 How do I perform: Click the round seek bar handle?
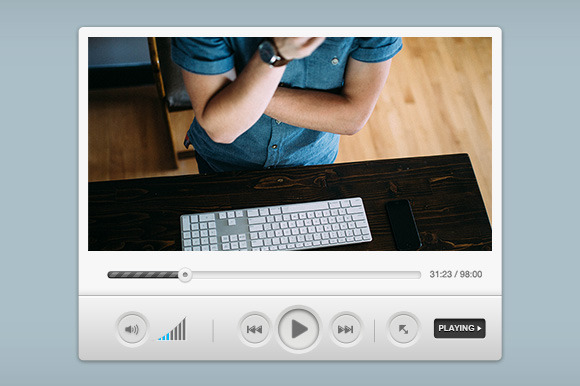coord(185,275)
